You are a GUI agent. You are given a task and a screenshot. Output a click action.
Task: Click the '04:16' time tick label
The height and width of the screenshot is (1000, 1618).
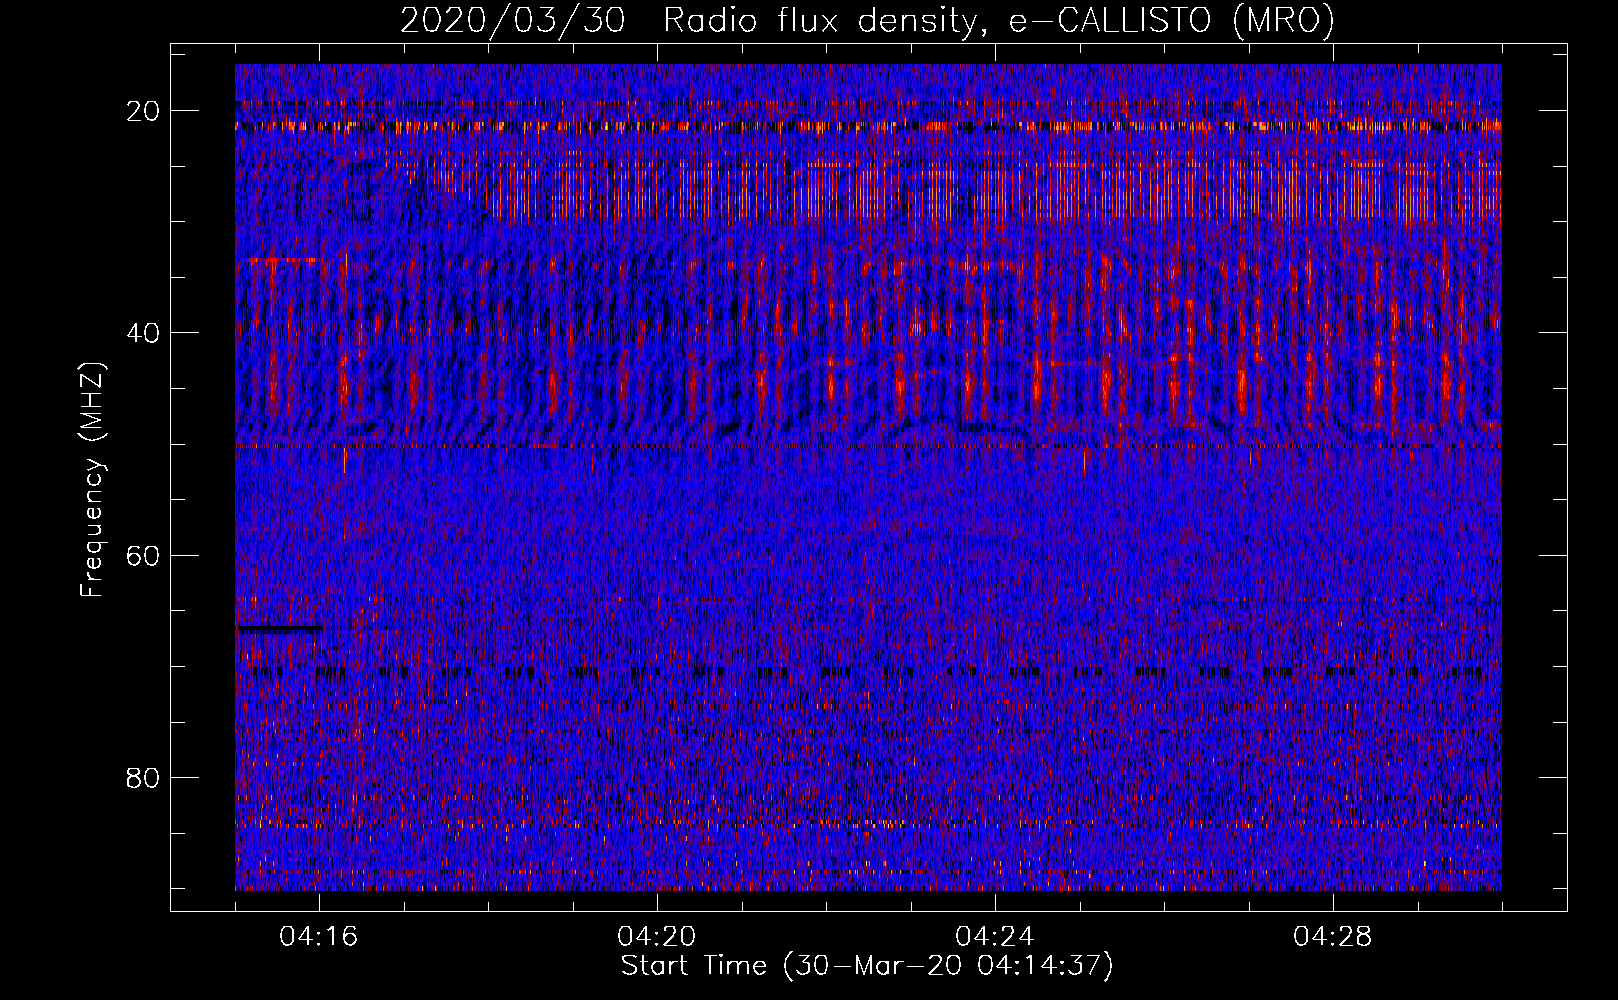pyautogui.click(x=319, y=937)
